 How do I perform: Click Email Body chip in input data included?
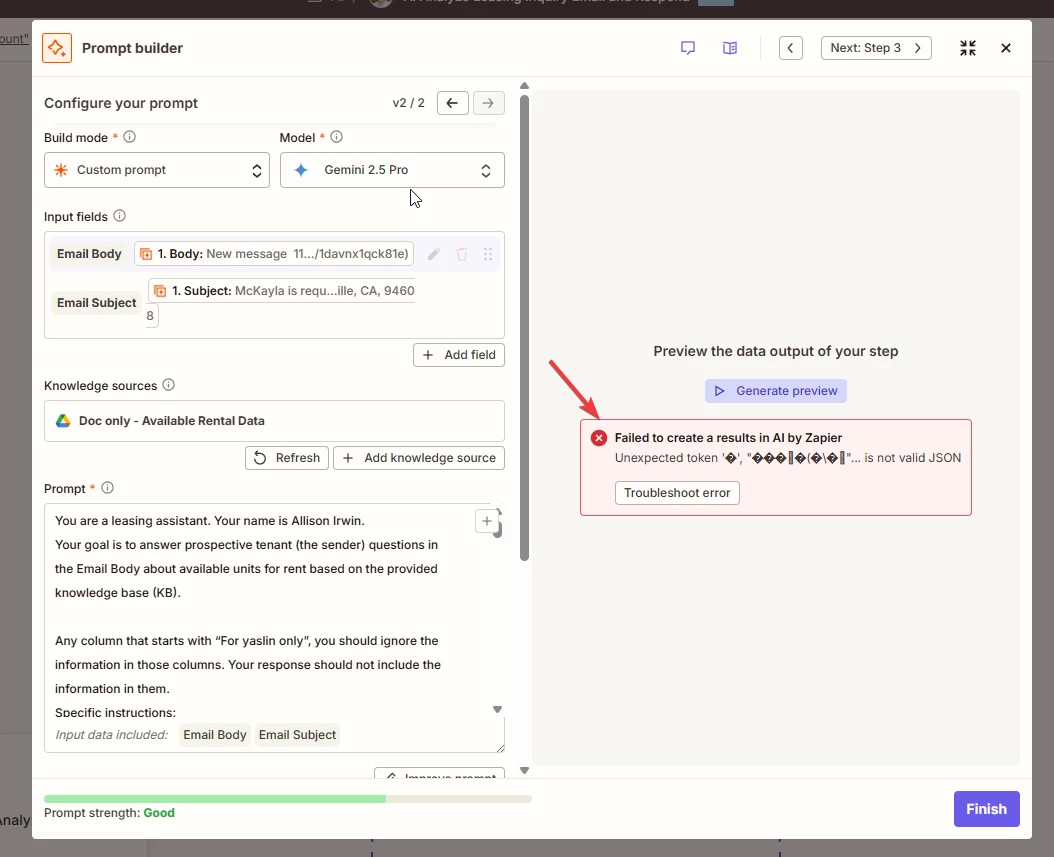click(215, 735)
